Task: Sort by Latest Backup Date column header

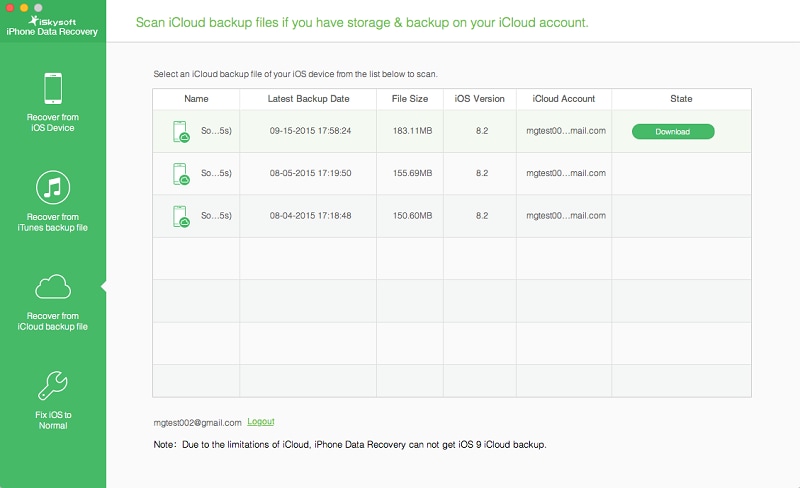Action: pos(308,99)
